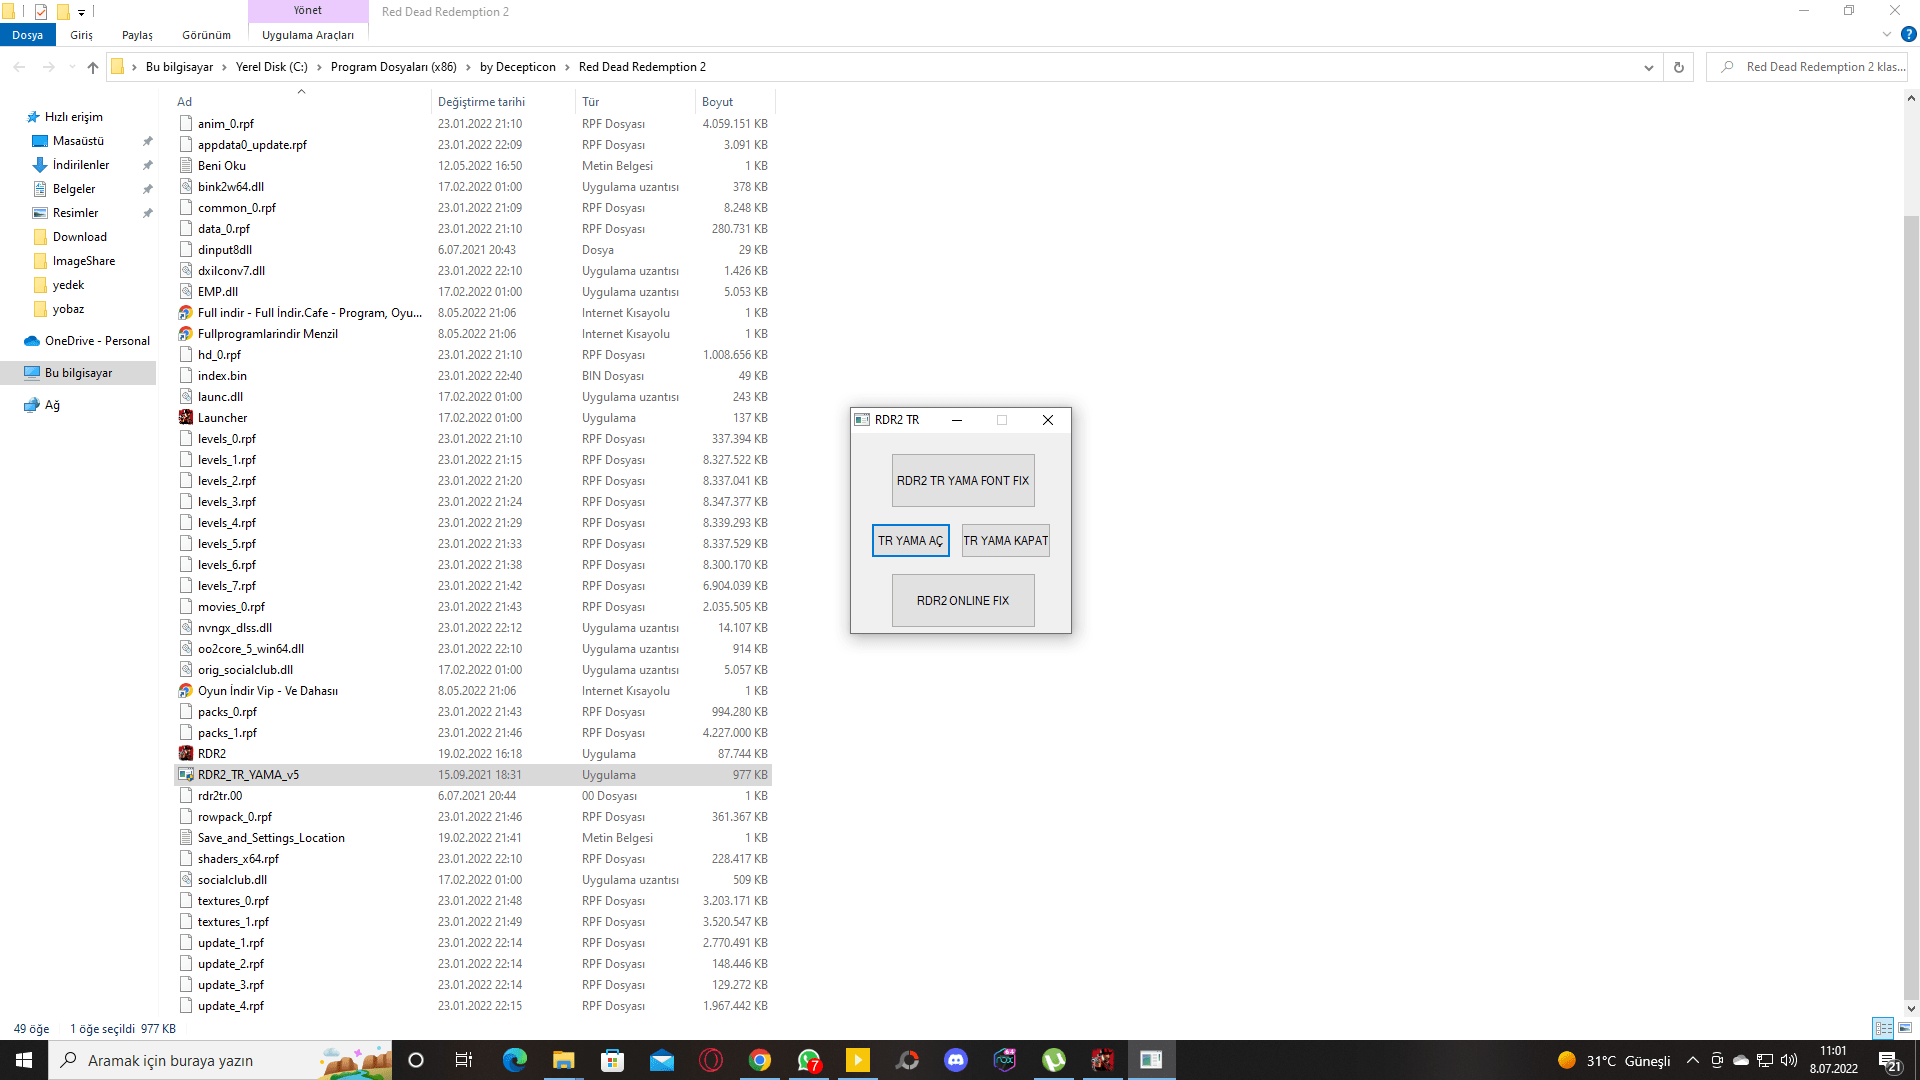Screen dimensions: 1920x1080
Task: Select the Launcher application icon
Action: 186,418
